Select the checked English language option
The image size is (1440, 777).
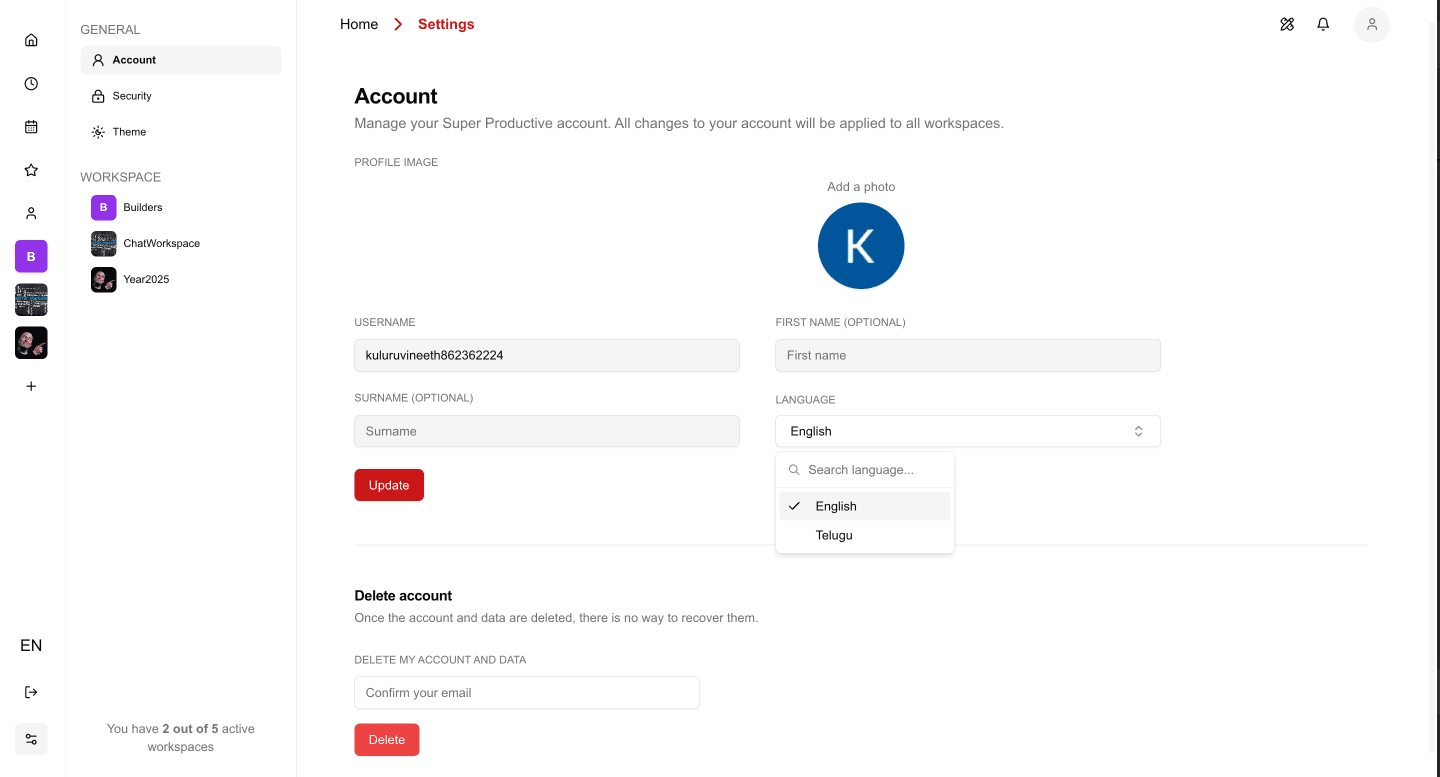(837, 506)
